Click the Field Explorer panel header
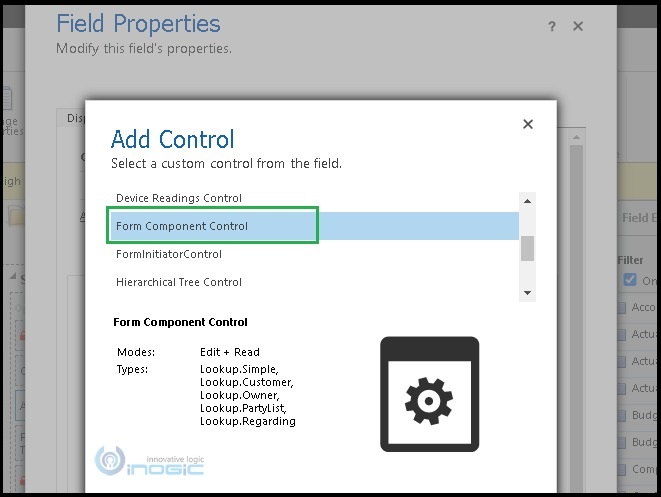This screenshot has height=497, width=661. coord(640,217)
